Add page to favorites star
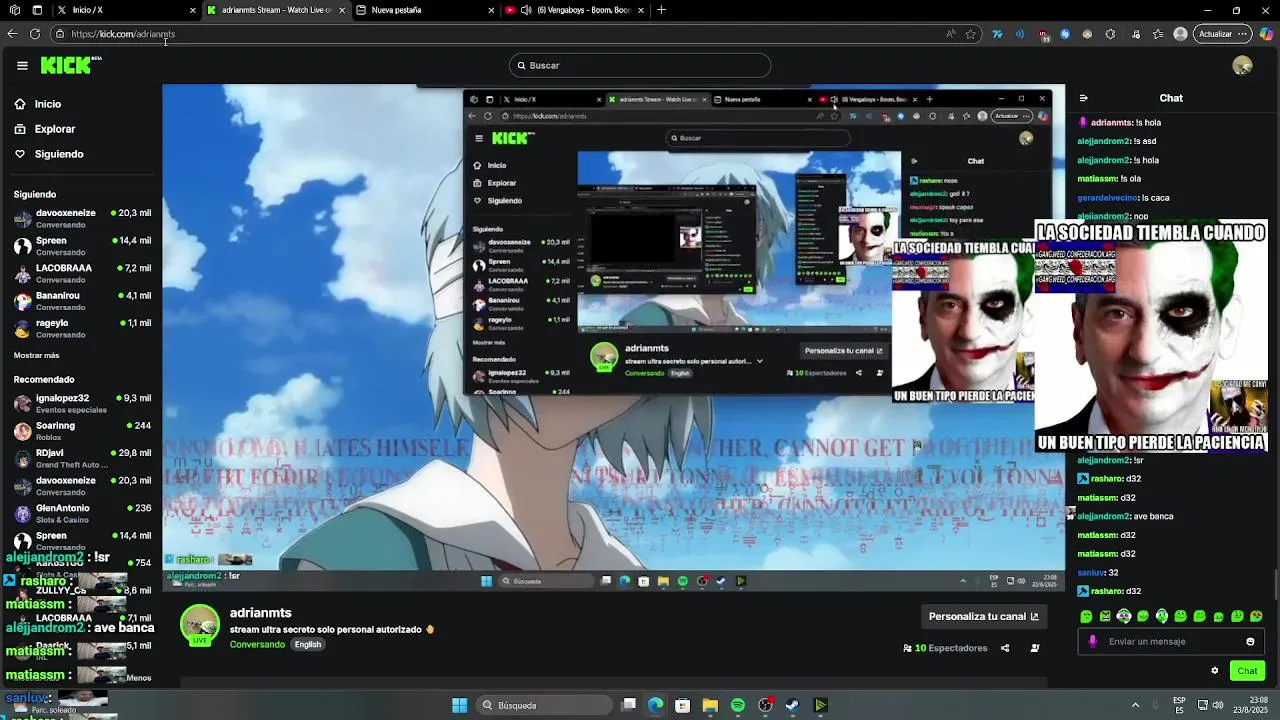Screen dimensions: 1280x720 tap(970, 34)
